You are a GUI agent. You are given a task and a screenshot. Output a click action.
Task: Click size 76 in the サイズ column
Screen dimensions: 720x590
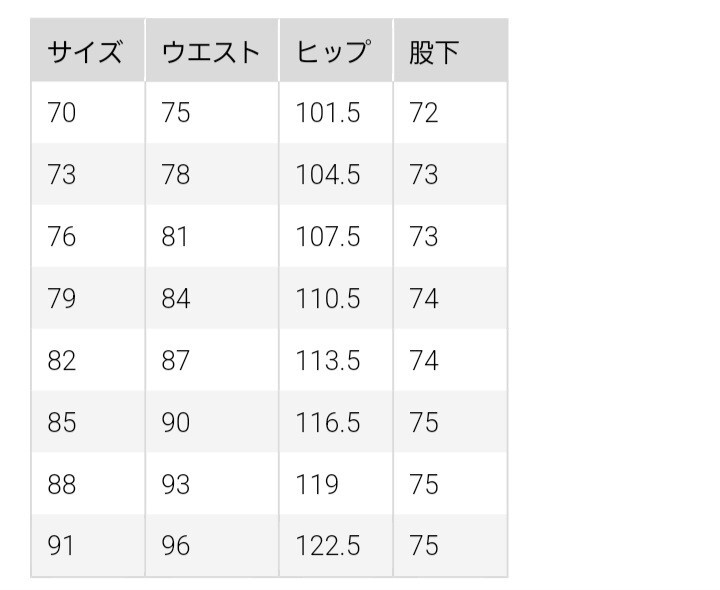(x=61, y=237)
